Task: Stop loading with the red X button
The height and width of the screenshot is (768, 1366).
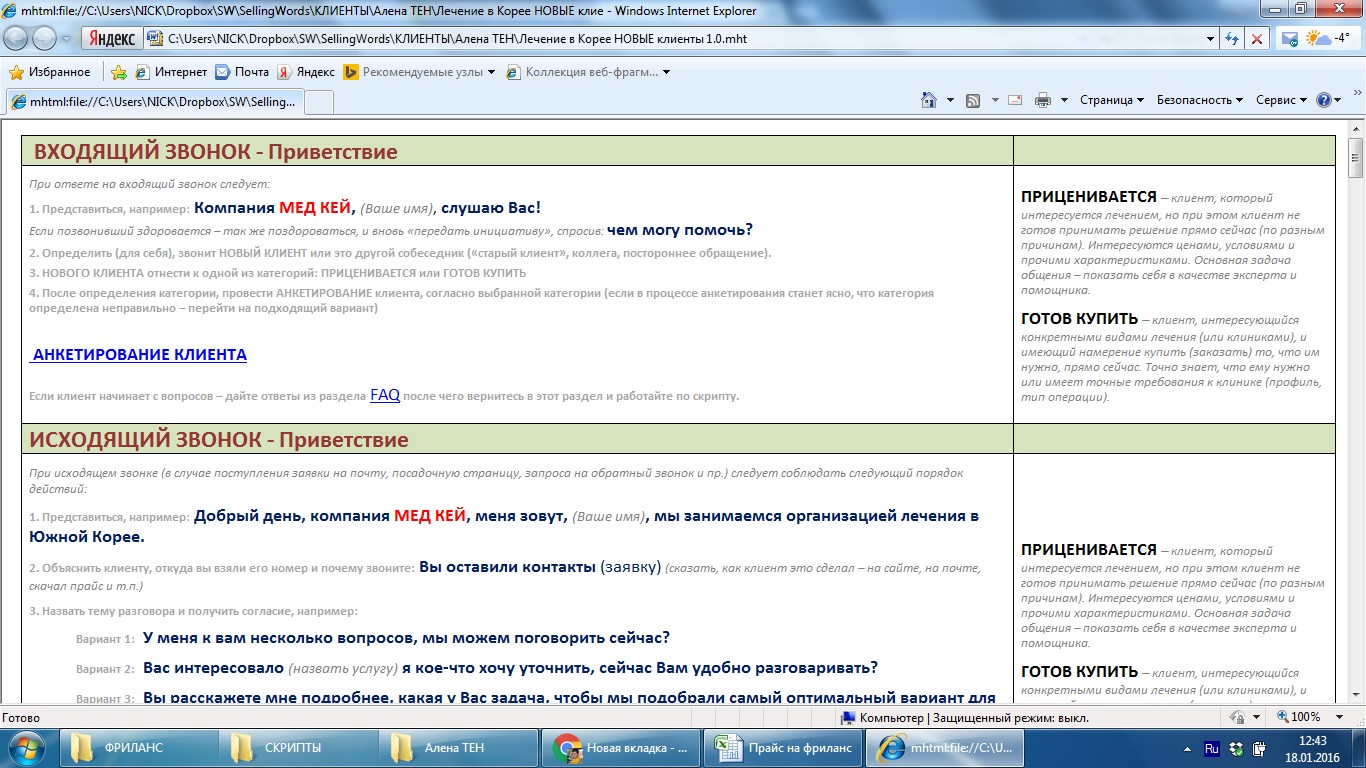Action: click(x=1257, y=39)
